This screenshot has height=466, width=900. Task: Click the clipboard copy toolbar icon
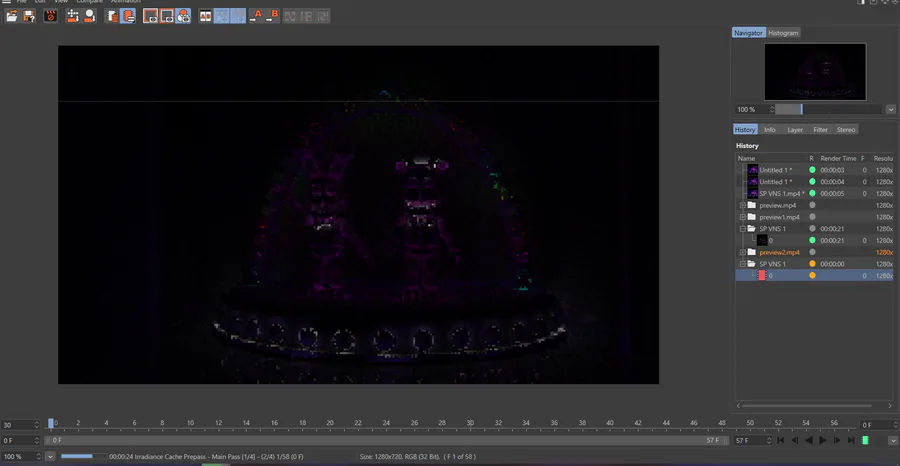[x=112, y=16]
